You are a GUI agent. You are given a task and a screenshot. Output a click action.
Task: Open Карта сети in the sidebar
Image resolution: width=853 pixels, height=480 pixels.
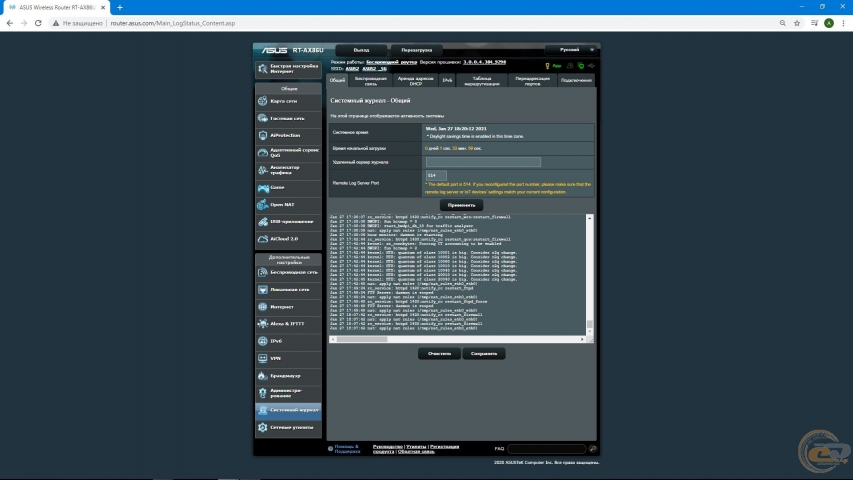[x=288, y=101]
